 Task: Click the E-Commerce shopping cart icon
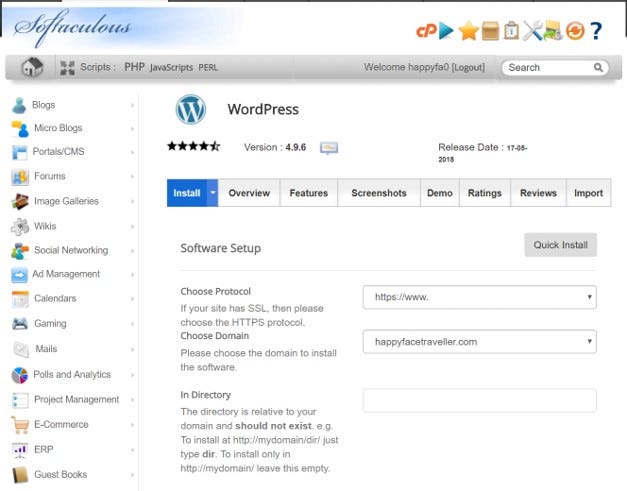[20, 425]
